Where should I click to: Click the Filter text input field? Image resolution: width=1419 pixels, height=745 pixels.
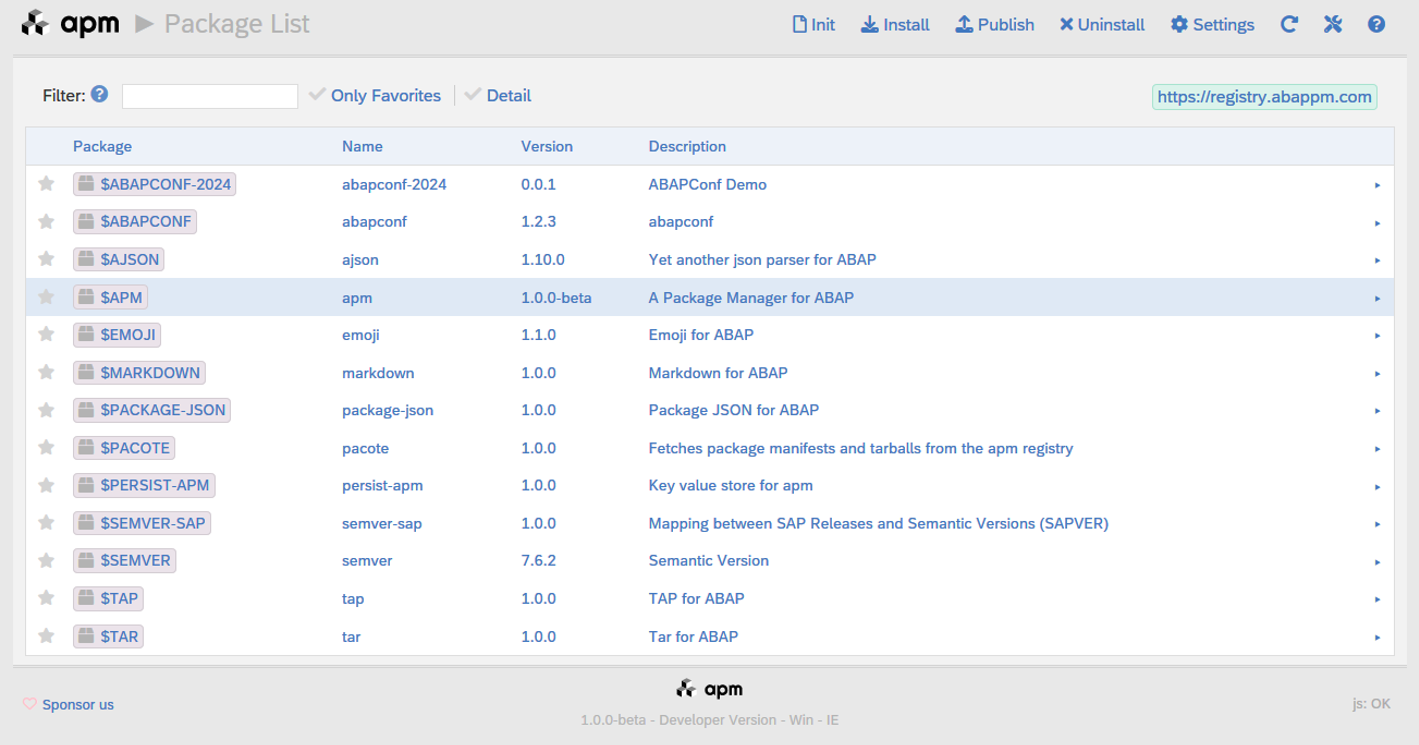coord(210,96)
